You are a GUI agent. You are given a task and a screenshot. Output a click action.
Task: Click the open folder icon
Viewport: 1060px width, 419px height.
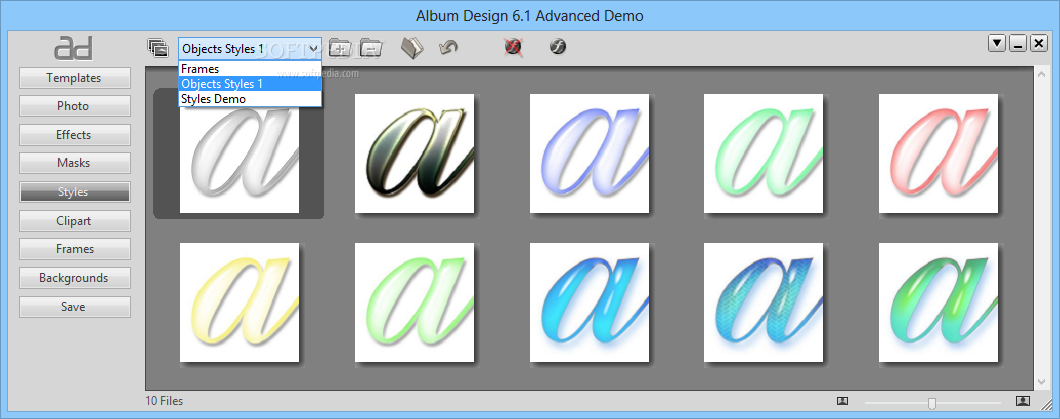[x=412, y=47]
